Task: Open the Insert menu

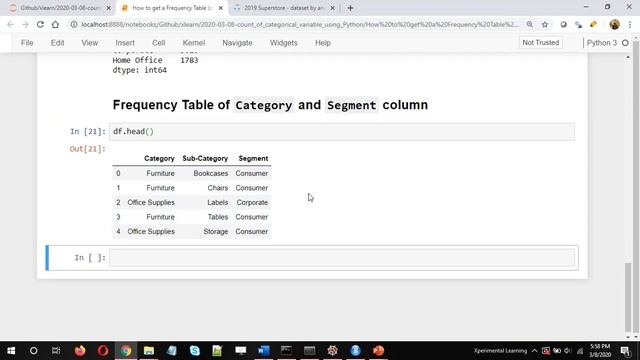Action: point(125,43)
